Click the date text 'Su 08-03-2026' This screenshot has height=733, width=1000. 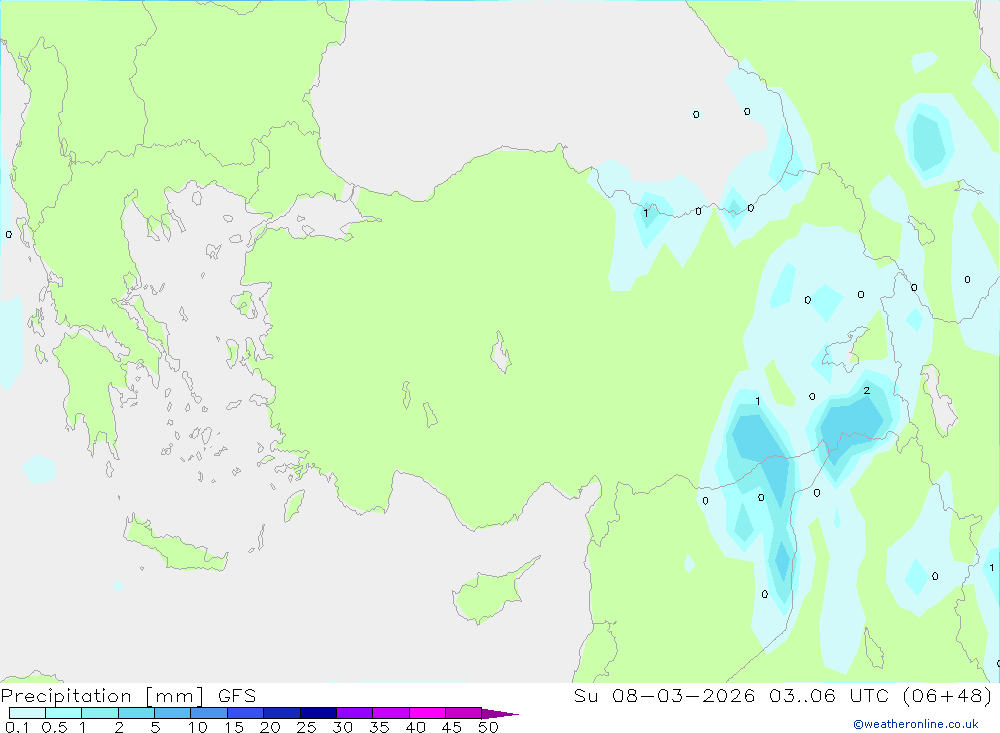665,696
